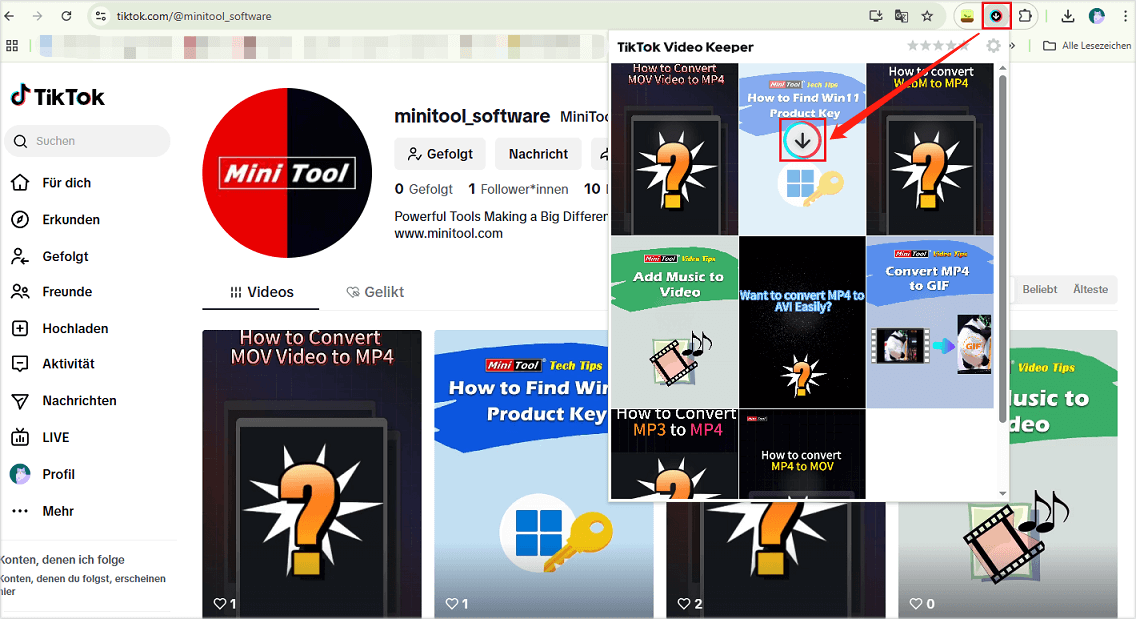
Task: Open the settings gear in TikTok Video Keeper
Action: 993,46
